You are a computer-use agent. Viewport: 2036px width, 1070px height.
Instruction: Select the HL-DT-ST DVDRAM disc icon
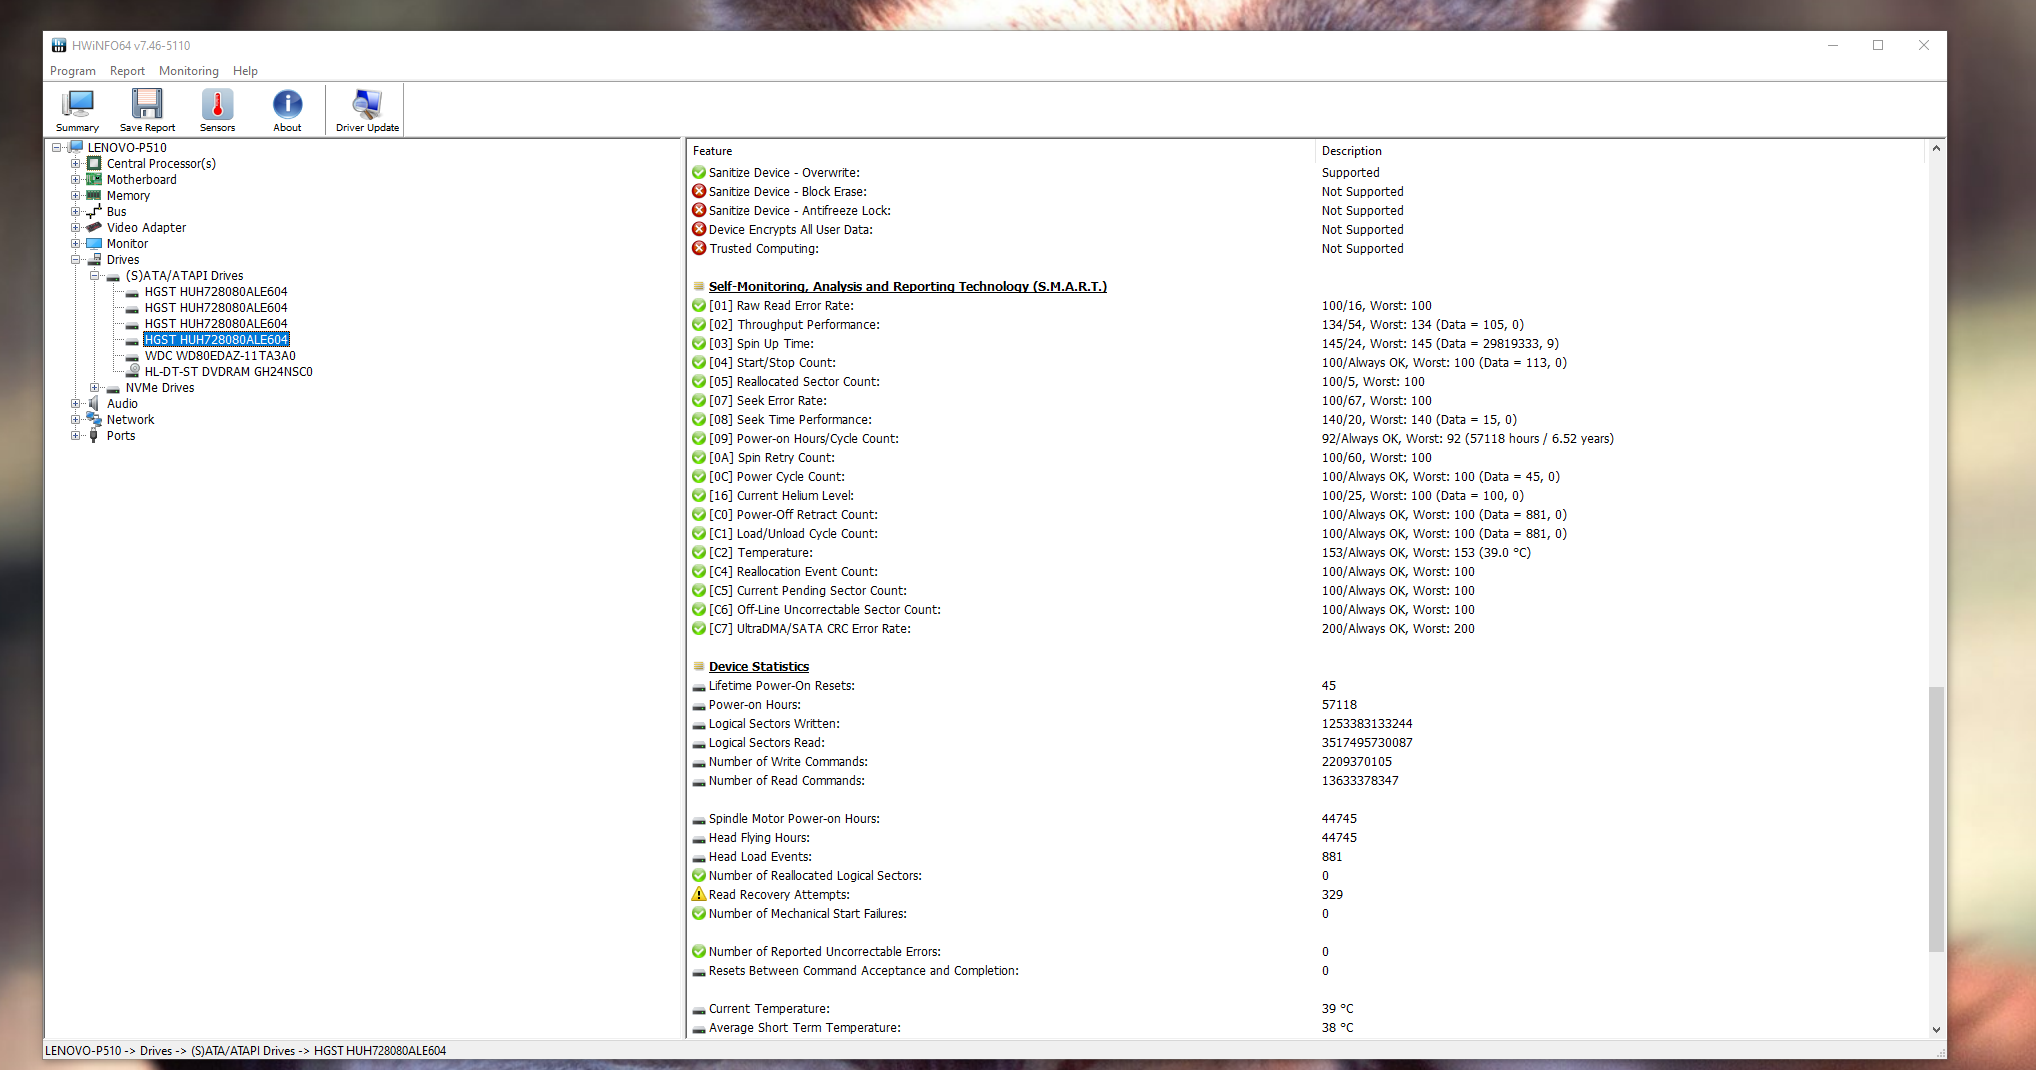tap(133, 371)
